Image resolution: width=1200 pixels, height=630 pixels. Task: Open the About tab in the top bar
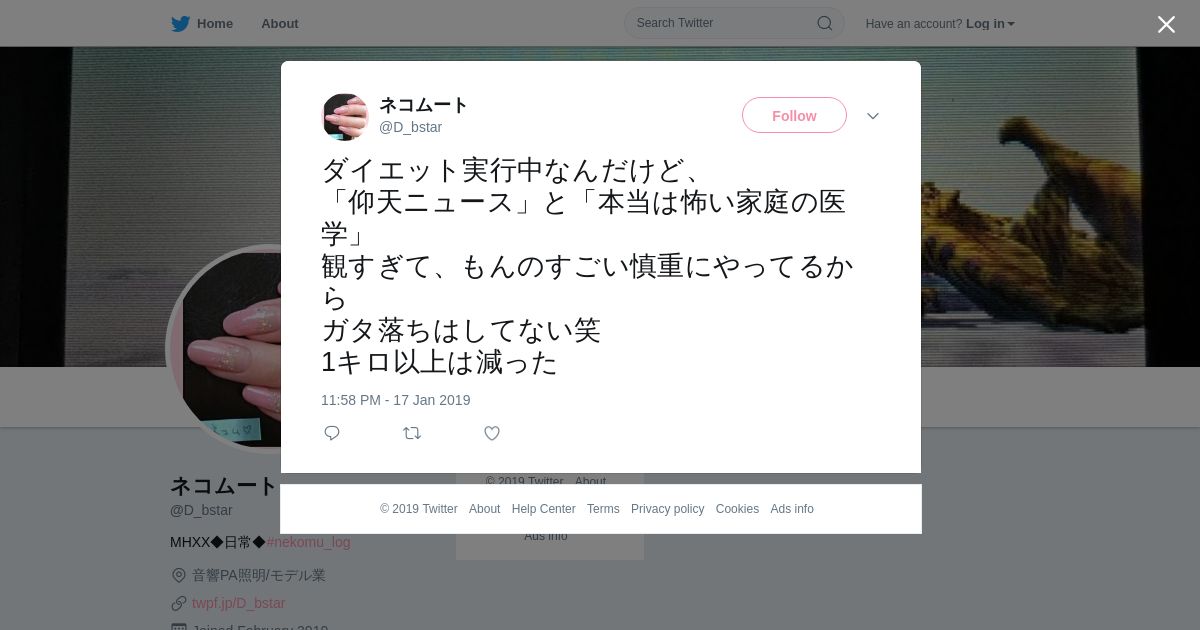[x=280, y=23]
